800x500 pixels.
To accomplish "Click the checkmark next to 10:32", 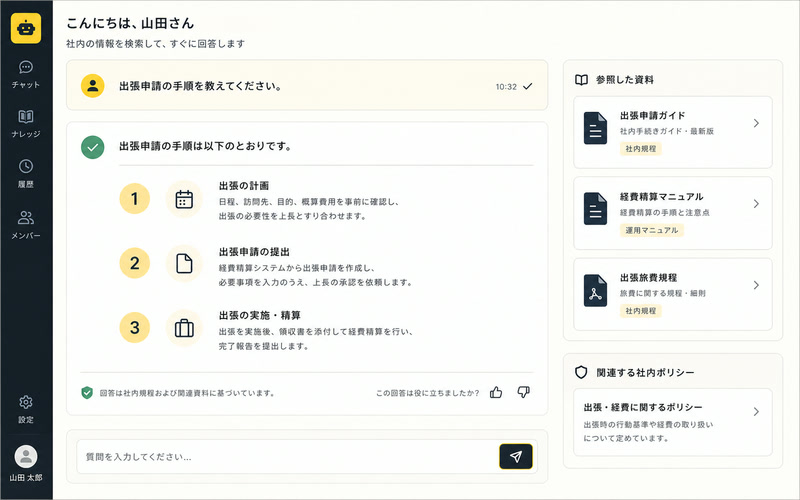I will point(528,86).
